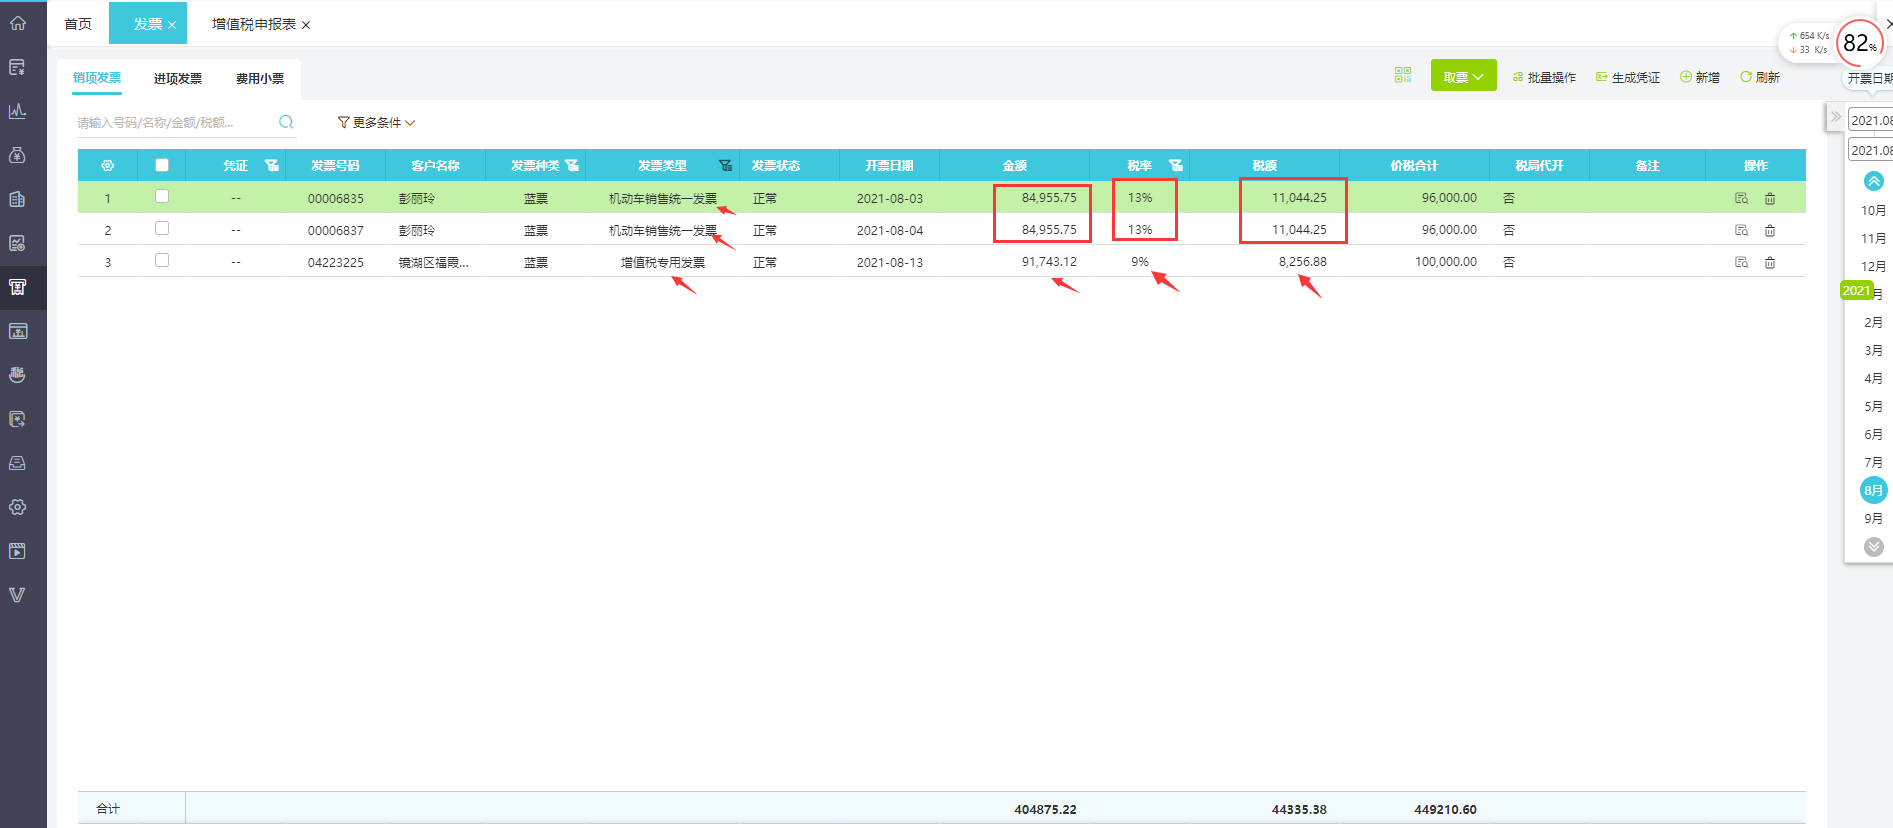Click the home icon in the sidebar
1893x828 pixels.
(x=18, y=23)
